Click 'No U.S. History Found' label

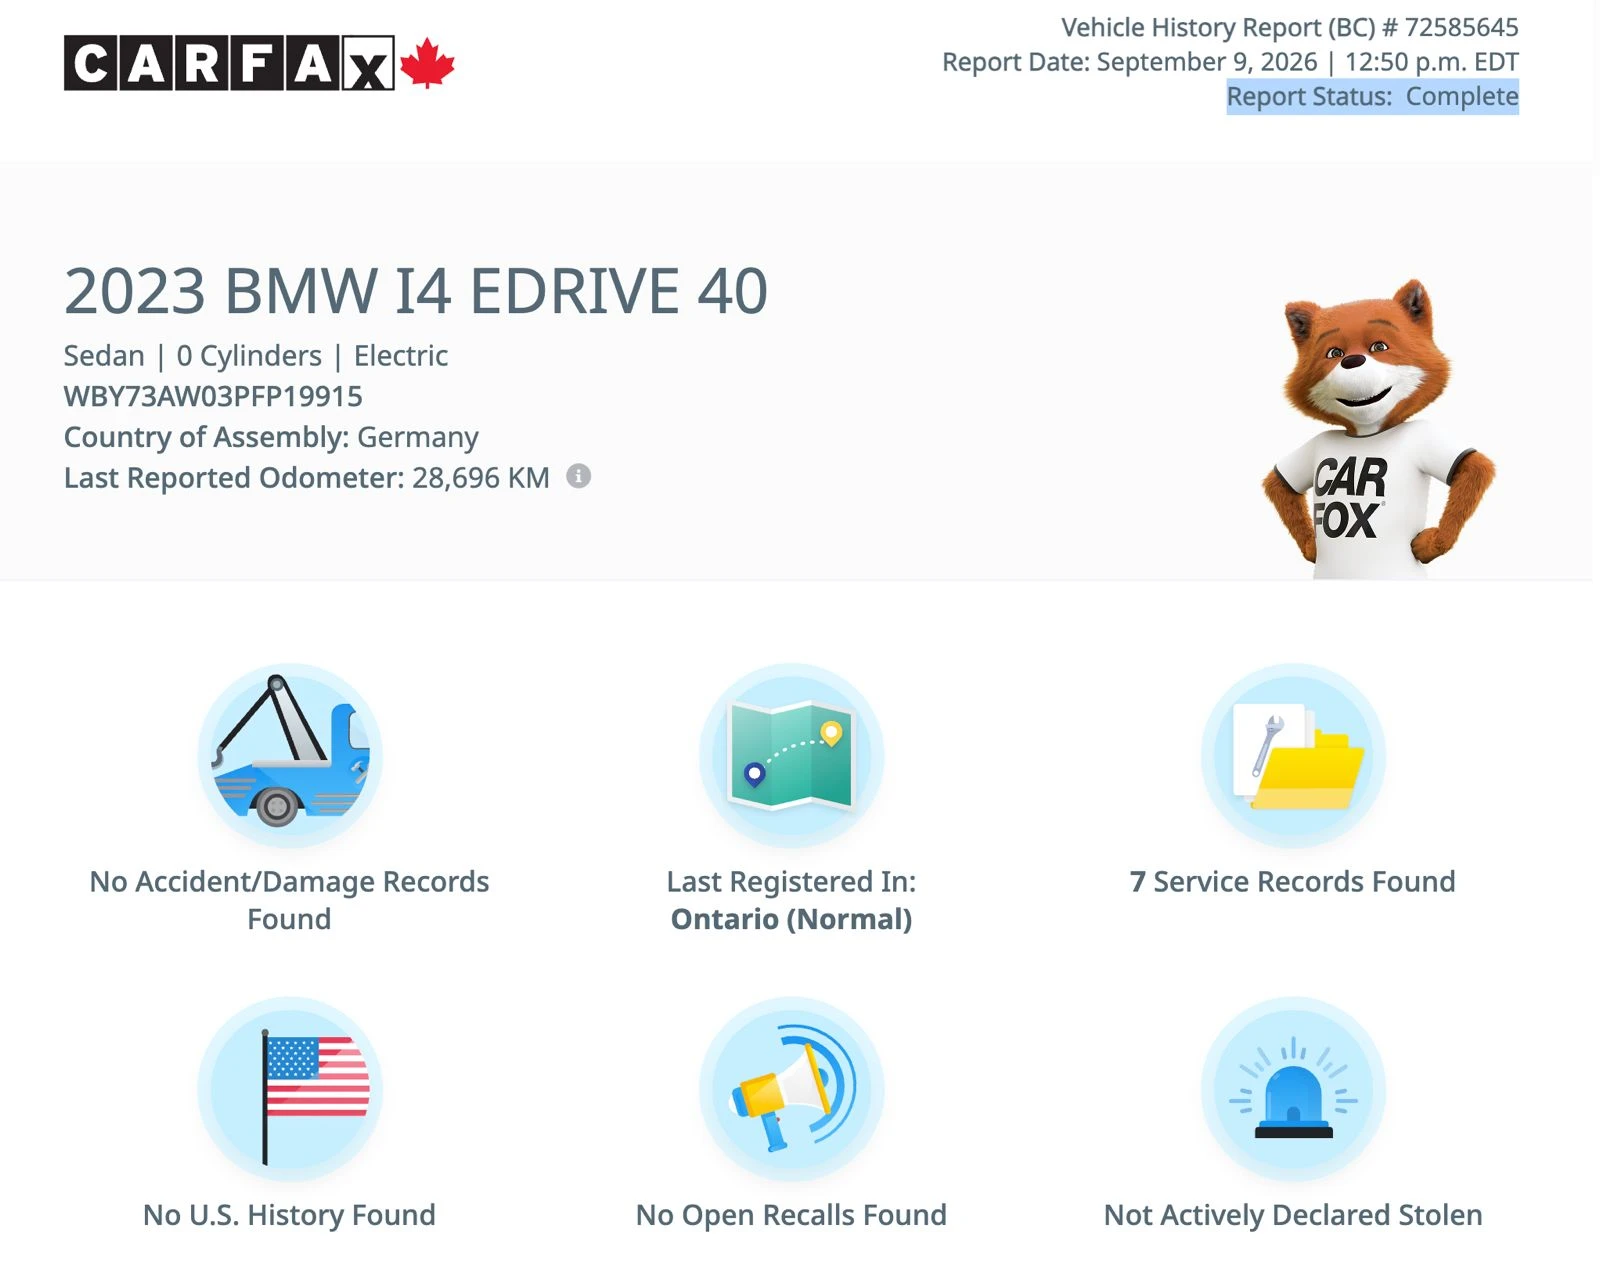[289, 1215]
